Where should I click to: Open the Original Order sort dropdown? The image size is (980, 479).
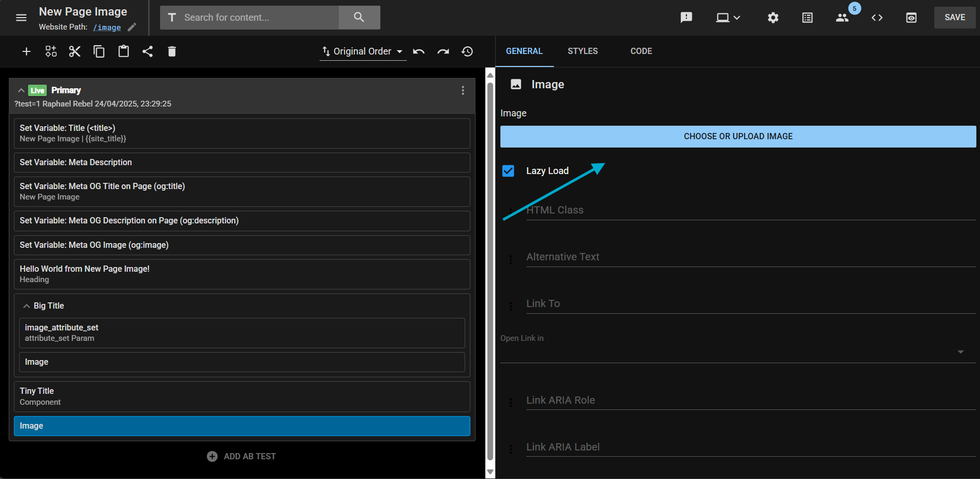[362, 51]
